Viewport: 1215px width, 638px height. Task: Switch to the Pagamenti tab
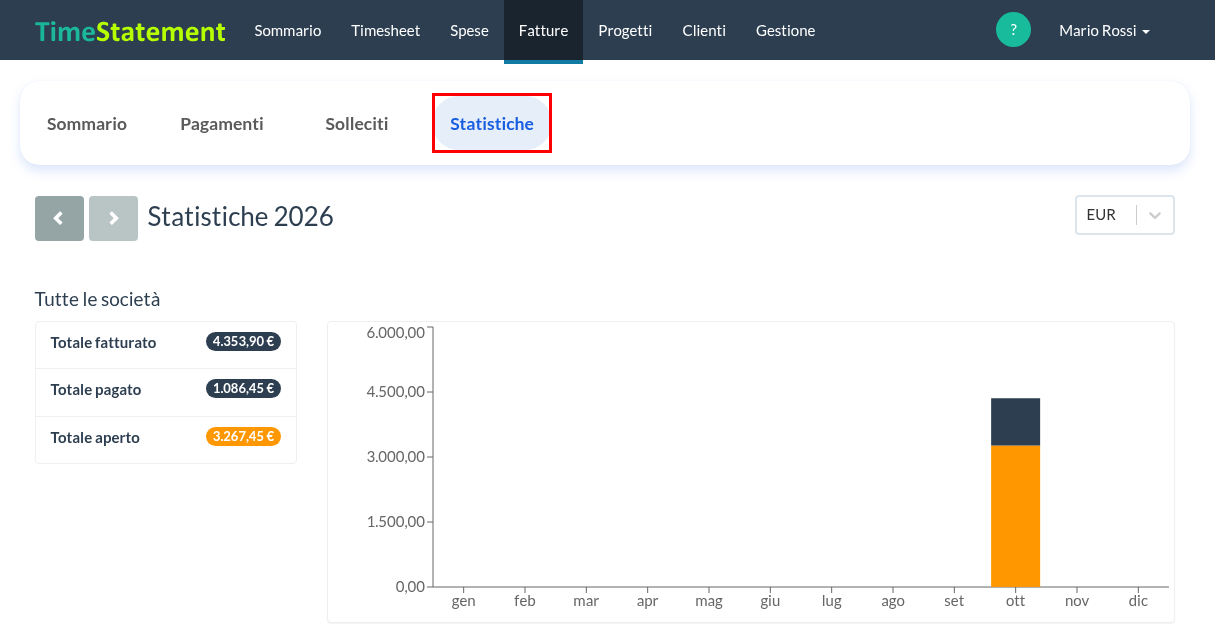click(x=222, y=124)
